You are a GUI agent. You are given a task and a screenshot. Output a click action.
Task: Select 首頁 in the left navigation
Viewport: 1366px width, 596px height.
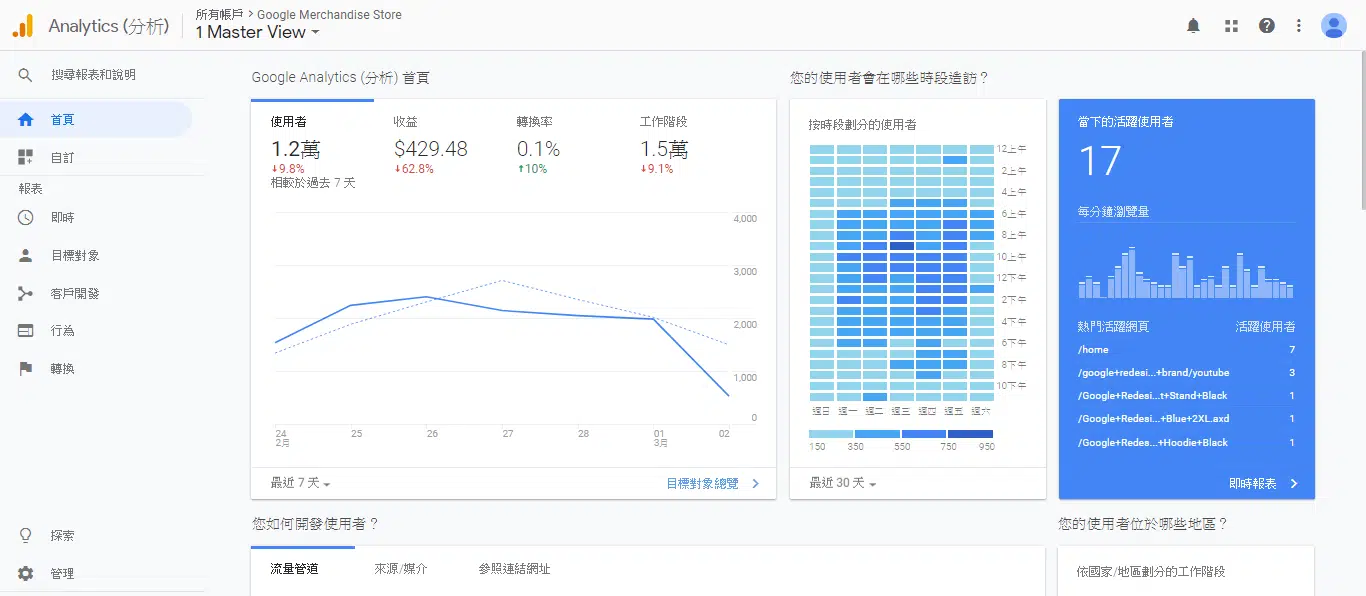pos(62,120)
